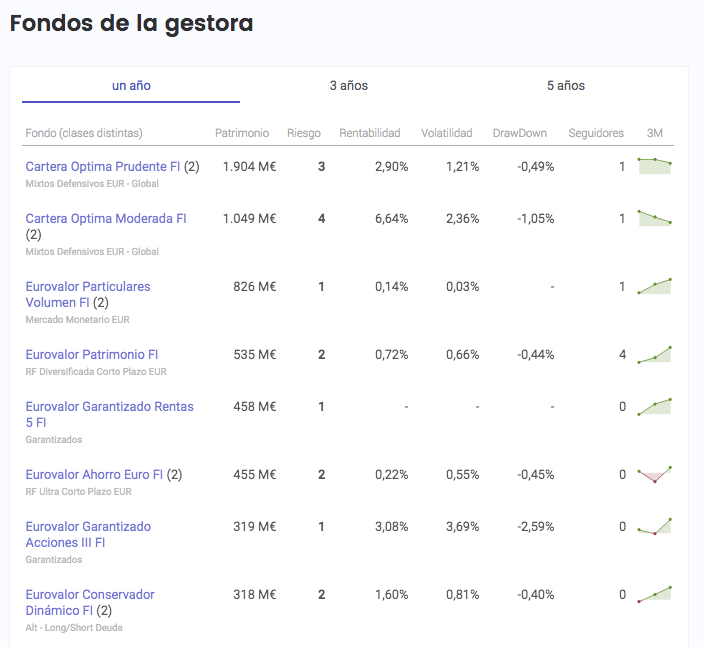Screen dimensions: 704x647
Task: Click the risk level '4' for Cartera Optima Moderada
Action: [x=321, y=219]
